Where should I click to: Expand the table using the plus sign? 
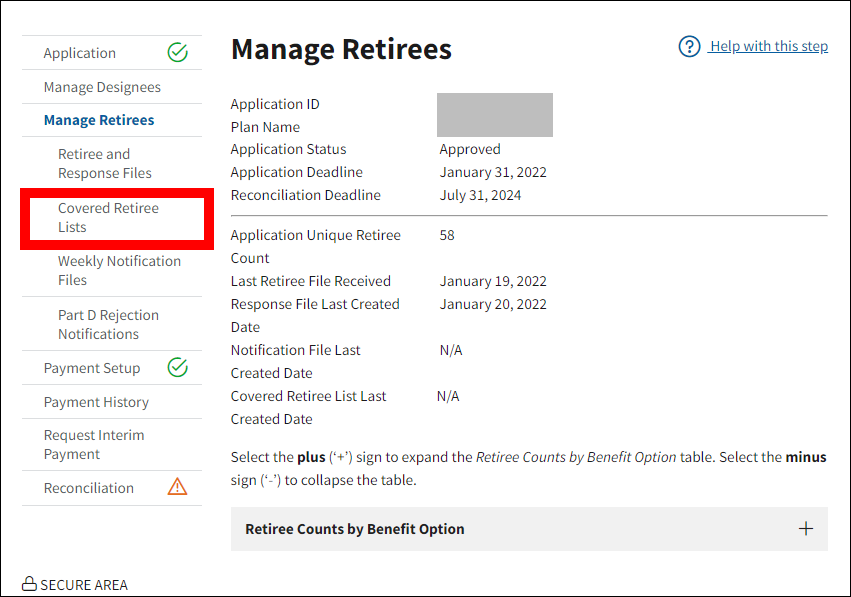click(805, 529)
